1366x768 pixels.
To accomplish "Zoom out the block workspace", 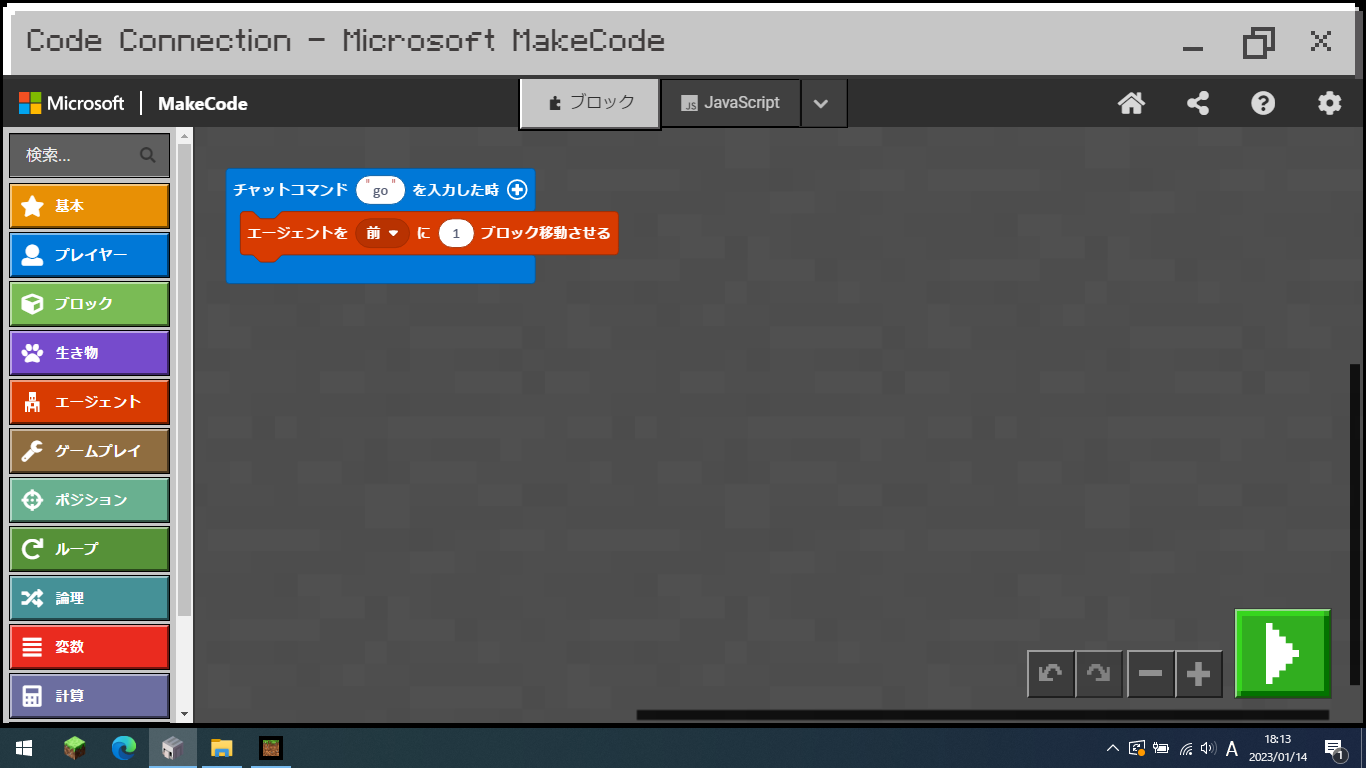I will [1150, 674].
